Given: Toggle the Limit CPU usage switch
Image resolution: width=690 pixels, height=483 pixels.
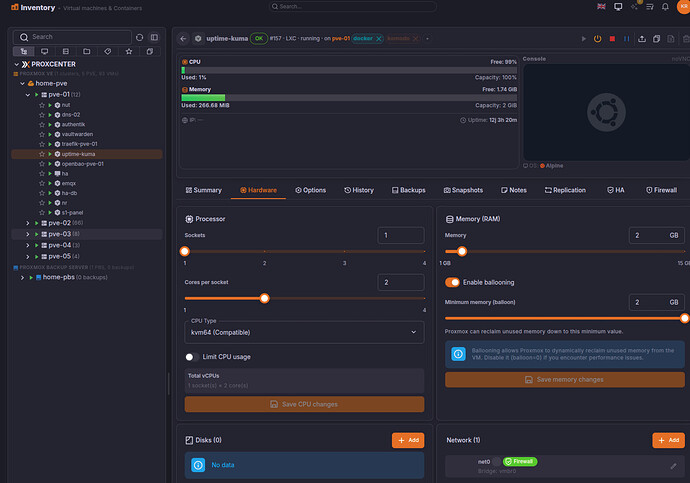Looking at the screenshot, I should click(x=192, y=356).
